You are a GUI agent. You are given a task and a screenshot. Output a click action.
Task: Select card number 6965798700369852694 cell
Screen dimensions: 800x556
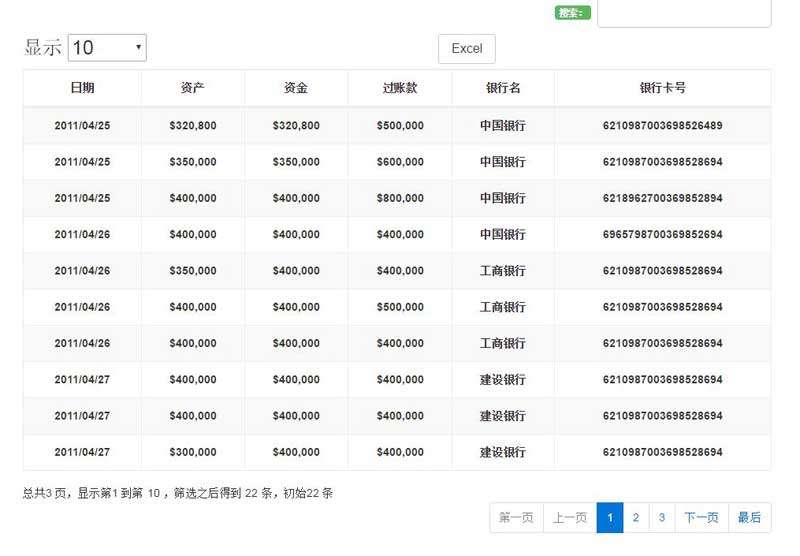(x=662, y=235)
